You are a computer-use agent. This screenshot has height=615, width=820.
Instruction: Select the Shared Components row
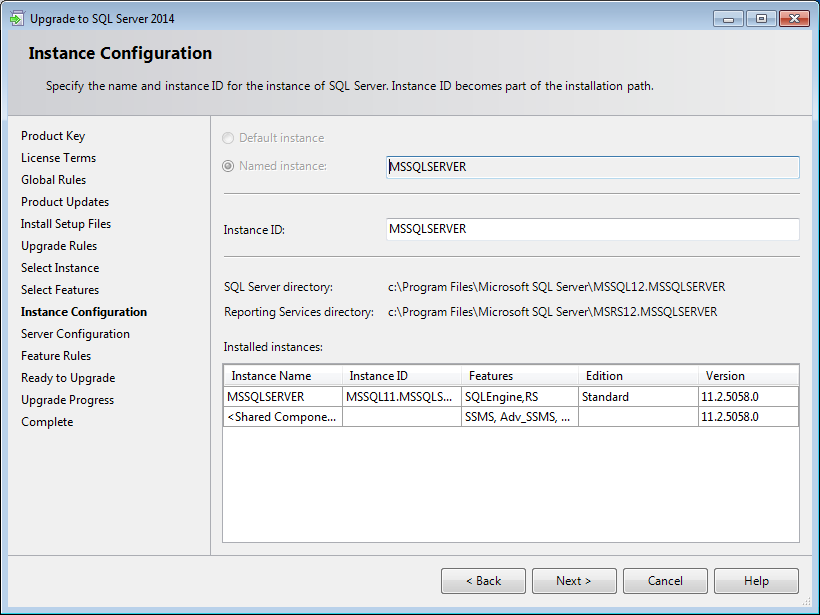(x=511, y=417)
